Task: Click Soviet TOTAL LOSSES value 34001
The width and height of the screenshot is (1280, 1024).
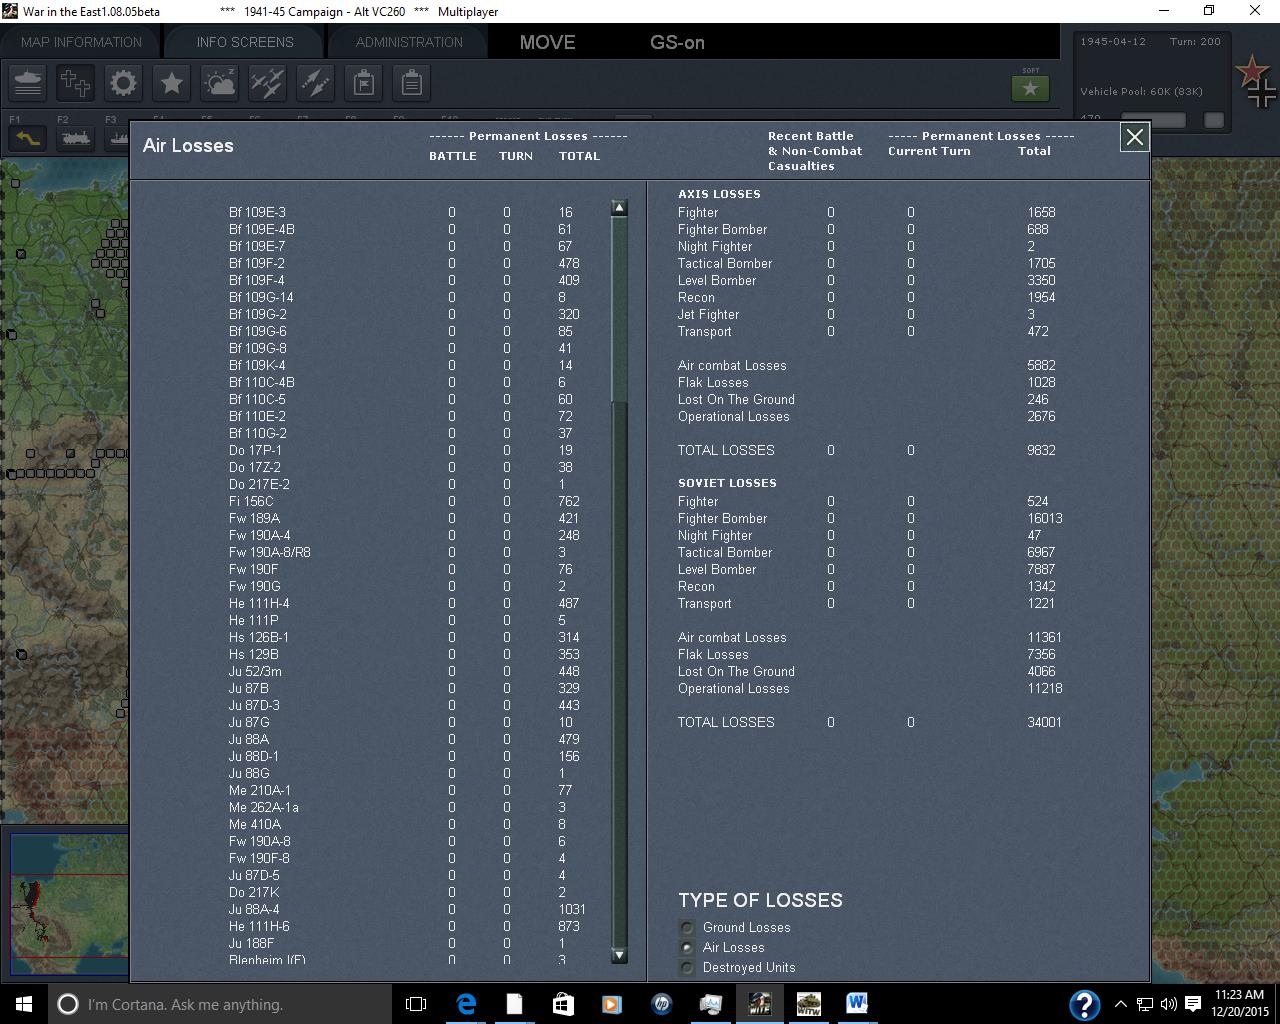Action: 1045,722
